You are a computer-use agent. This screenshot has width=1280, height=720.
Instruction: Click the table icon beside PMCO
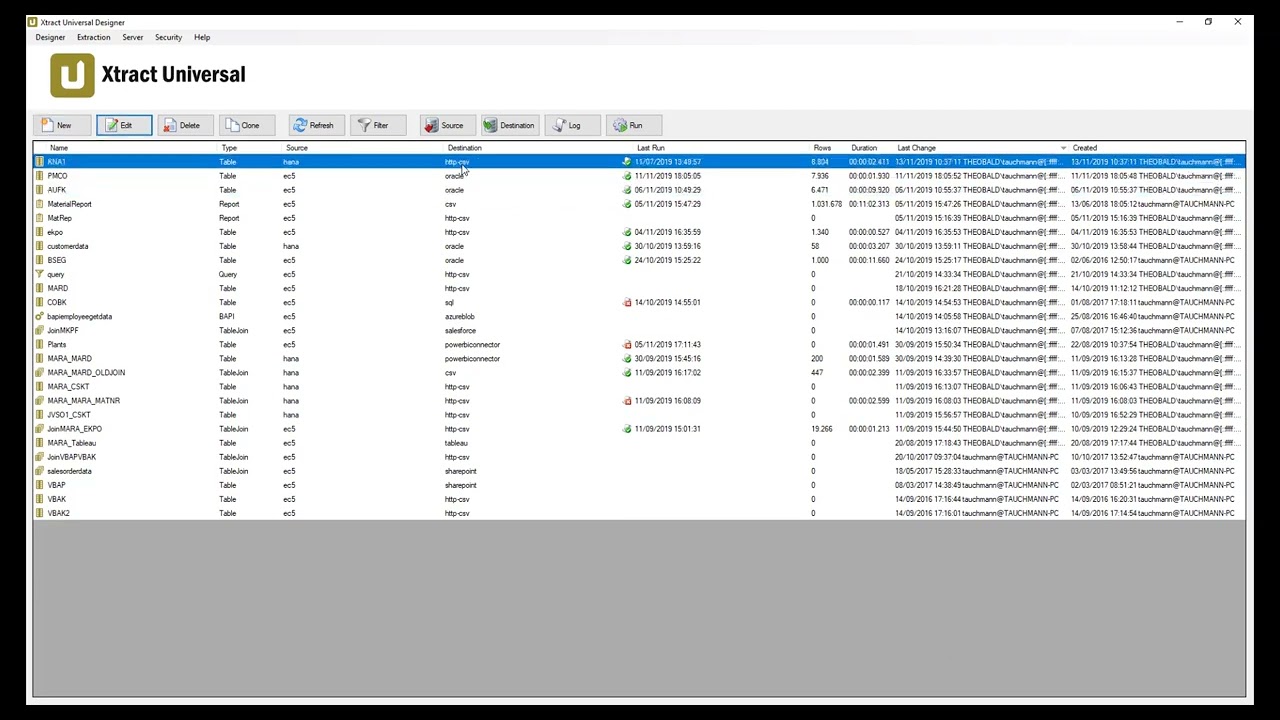(x=40, y=176)
